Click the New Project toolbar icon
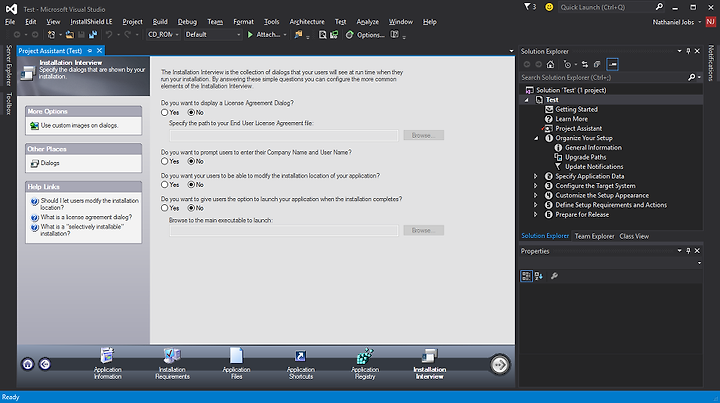Image resolution: width=720 pixels, height=403 pixels. pyautogui.click(x=51, y=34)
